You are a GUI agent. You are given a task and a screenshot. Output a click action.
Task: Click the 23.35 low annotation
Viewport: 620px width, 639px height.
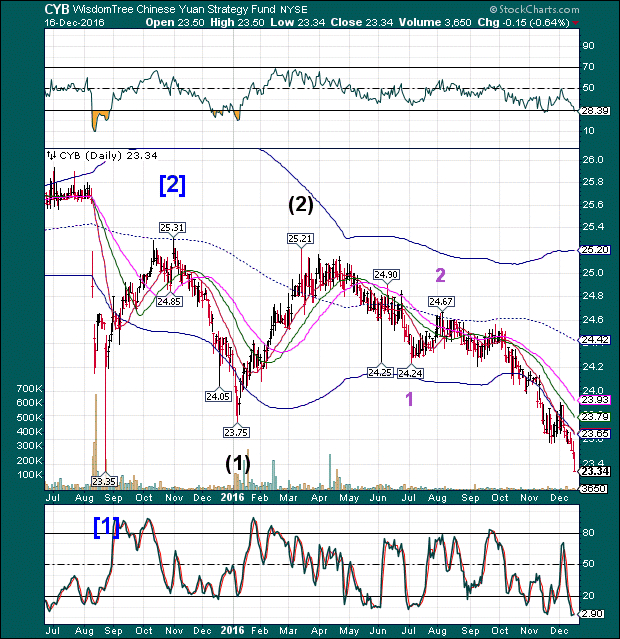tap(104, 481)
